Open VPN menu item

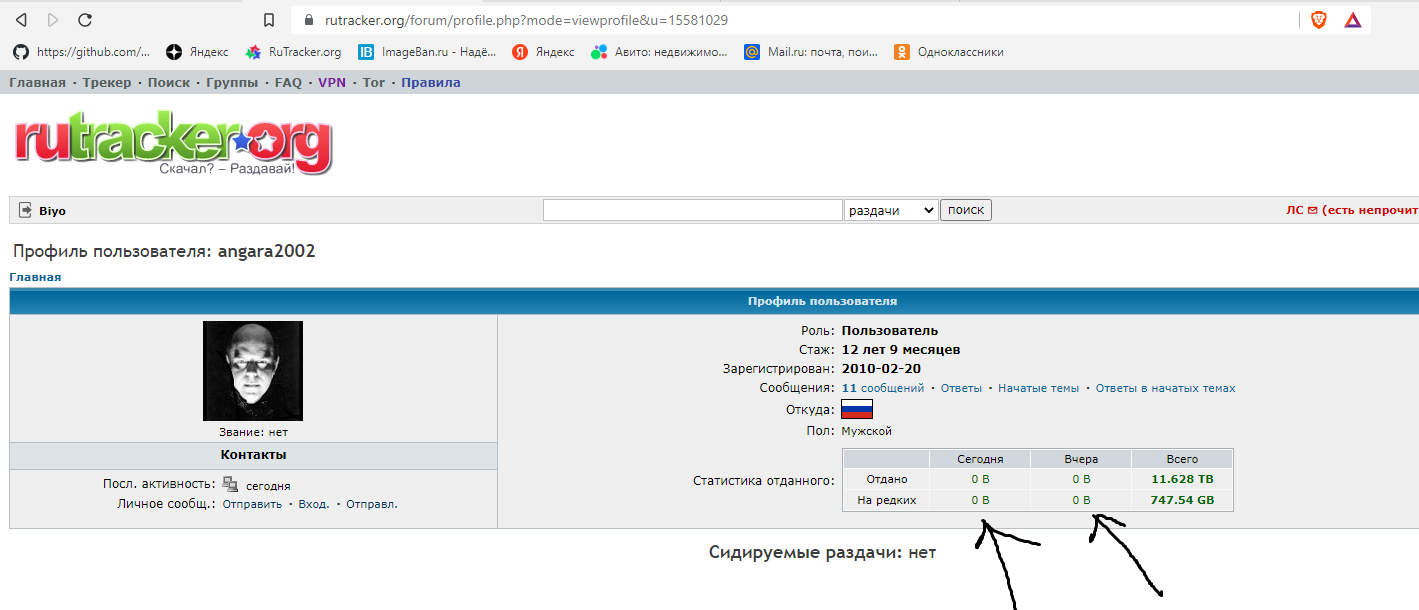tap(332, 83)
